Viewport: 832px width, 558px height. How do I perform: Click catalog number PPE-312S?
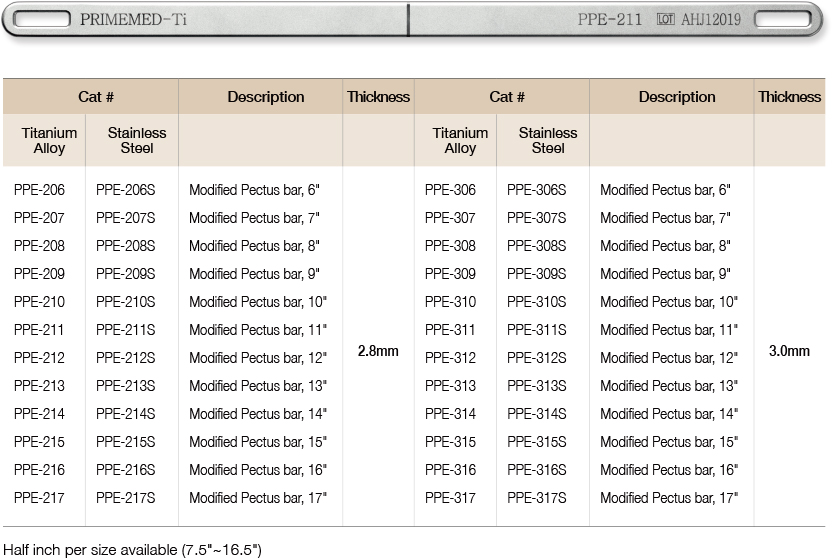pos(537,358)
